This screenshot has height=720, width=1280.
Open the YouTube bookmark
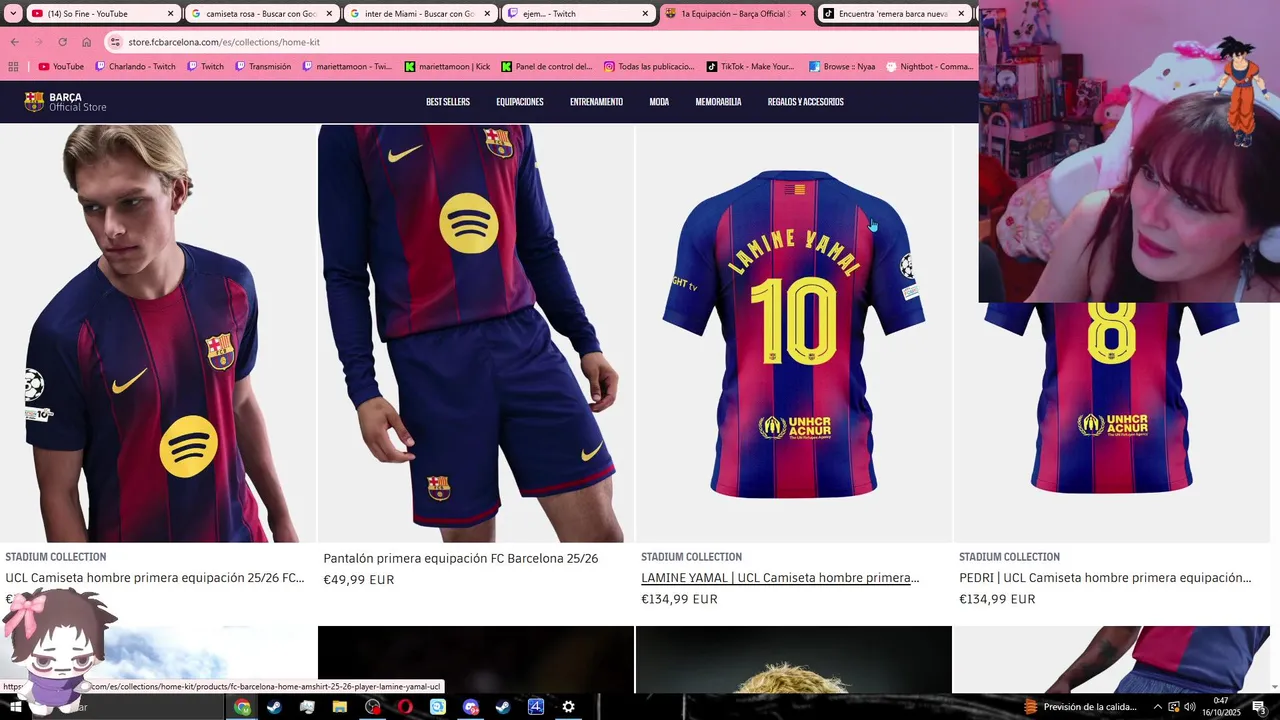[61, 67]
